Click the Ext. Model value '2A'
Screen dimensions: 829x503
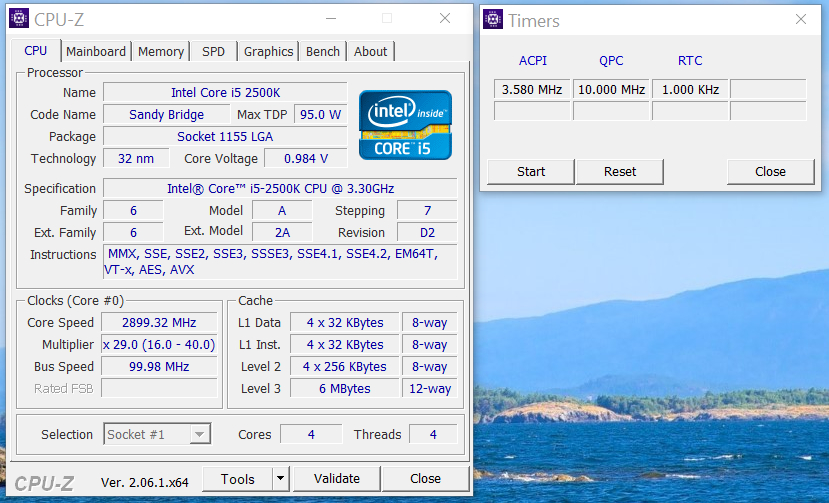click(282, 233)
